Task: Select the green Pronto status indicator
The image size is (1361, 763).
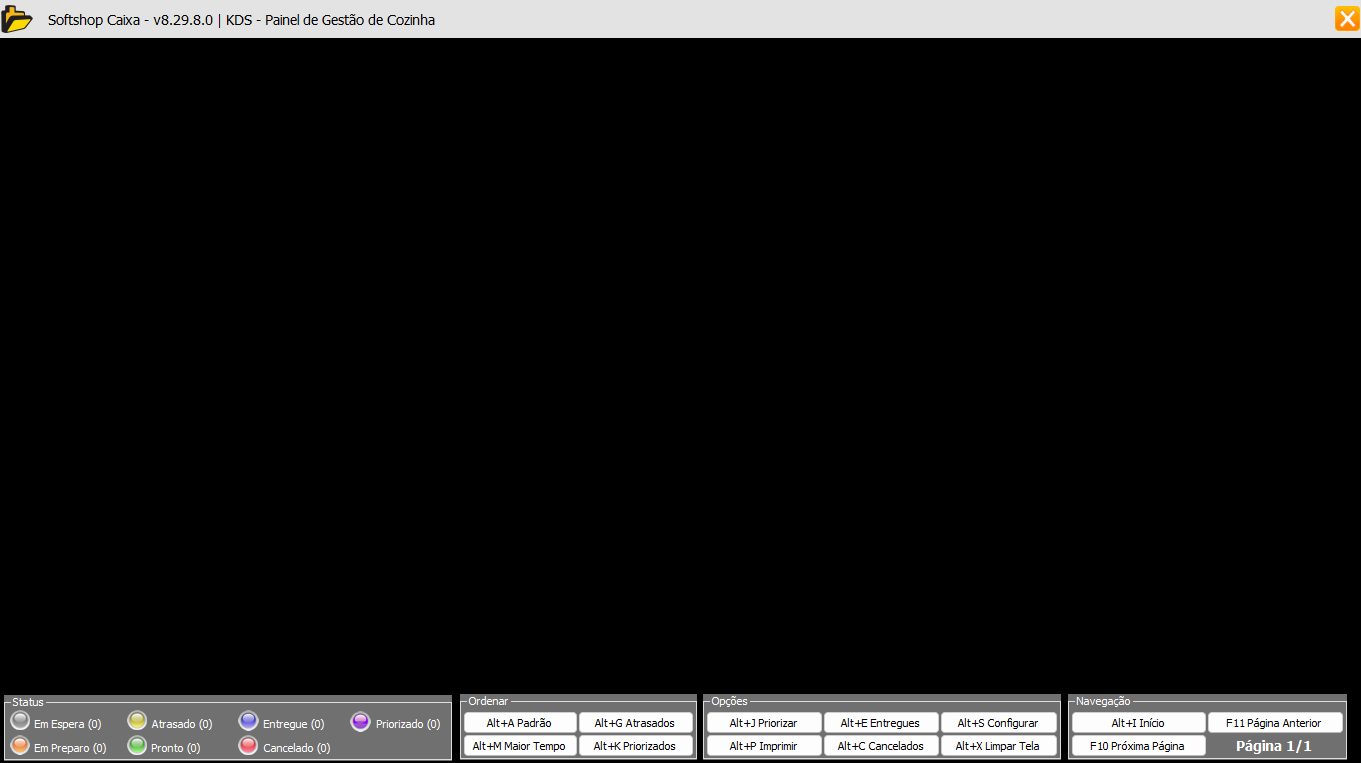Action: [x=137, y=745]
